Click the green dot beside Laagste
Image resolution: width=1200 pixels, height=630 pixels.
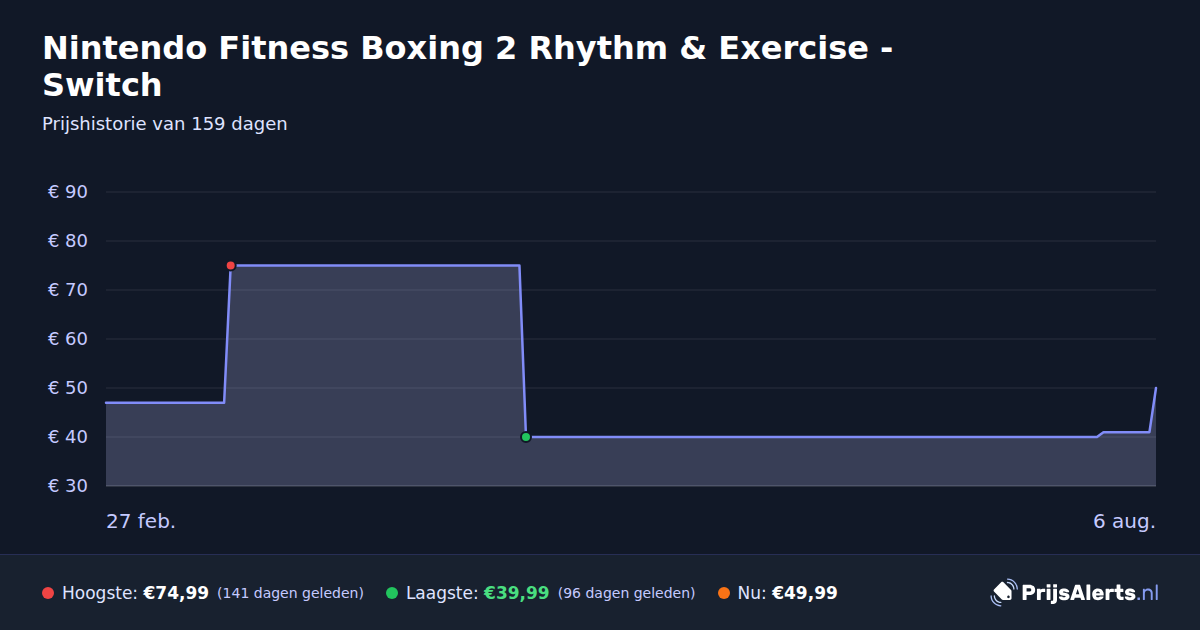point(392,593)
